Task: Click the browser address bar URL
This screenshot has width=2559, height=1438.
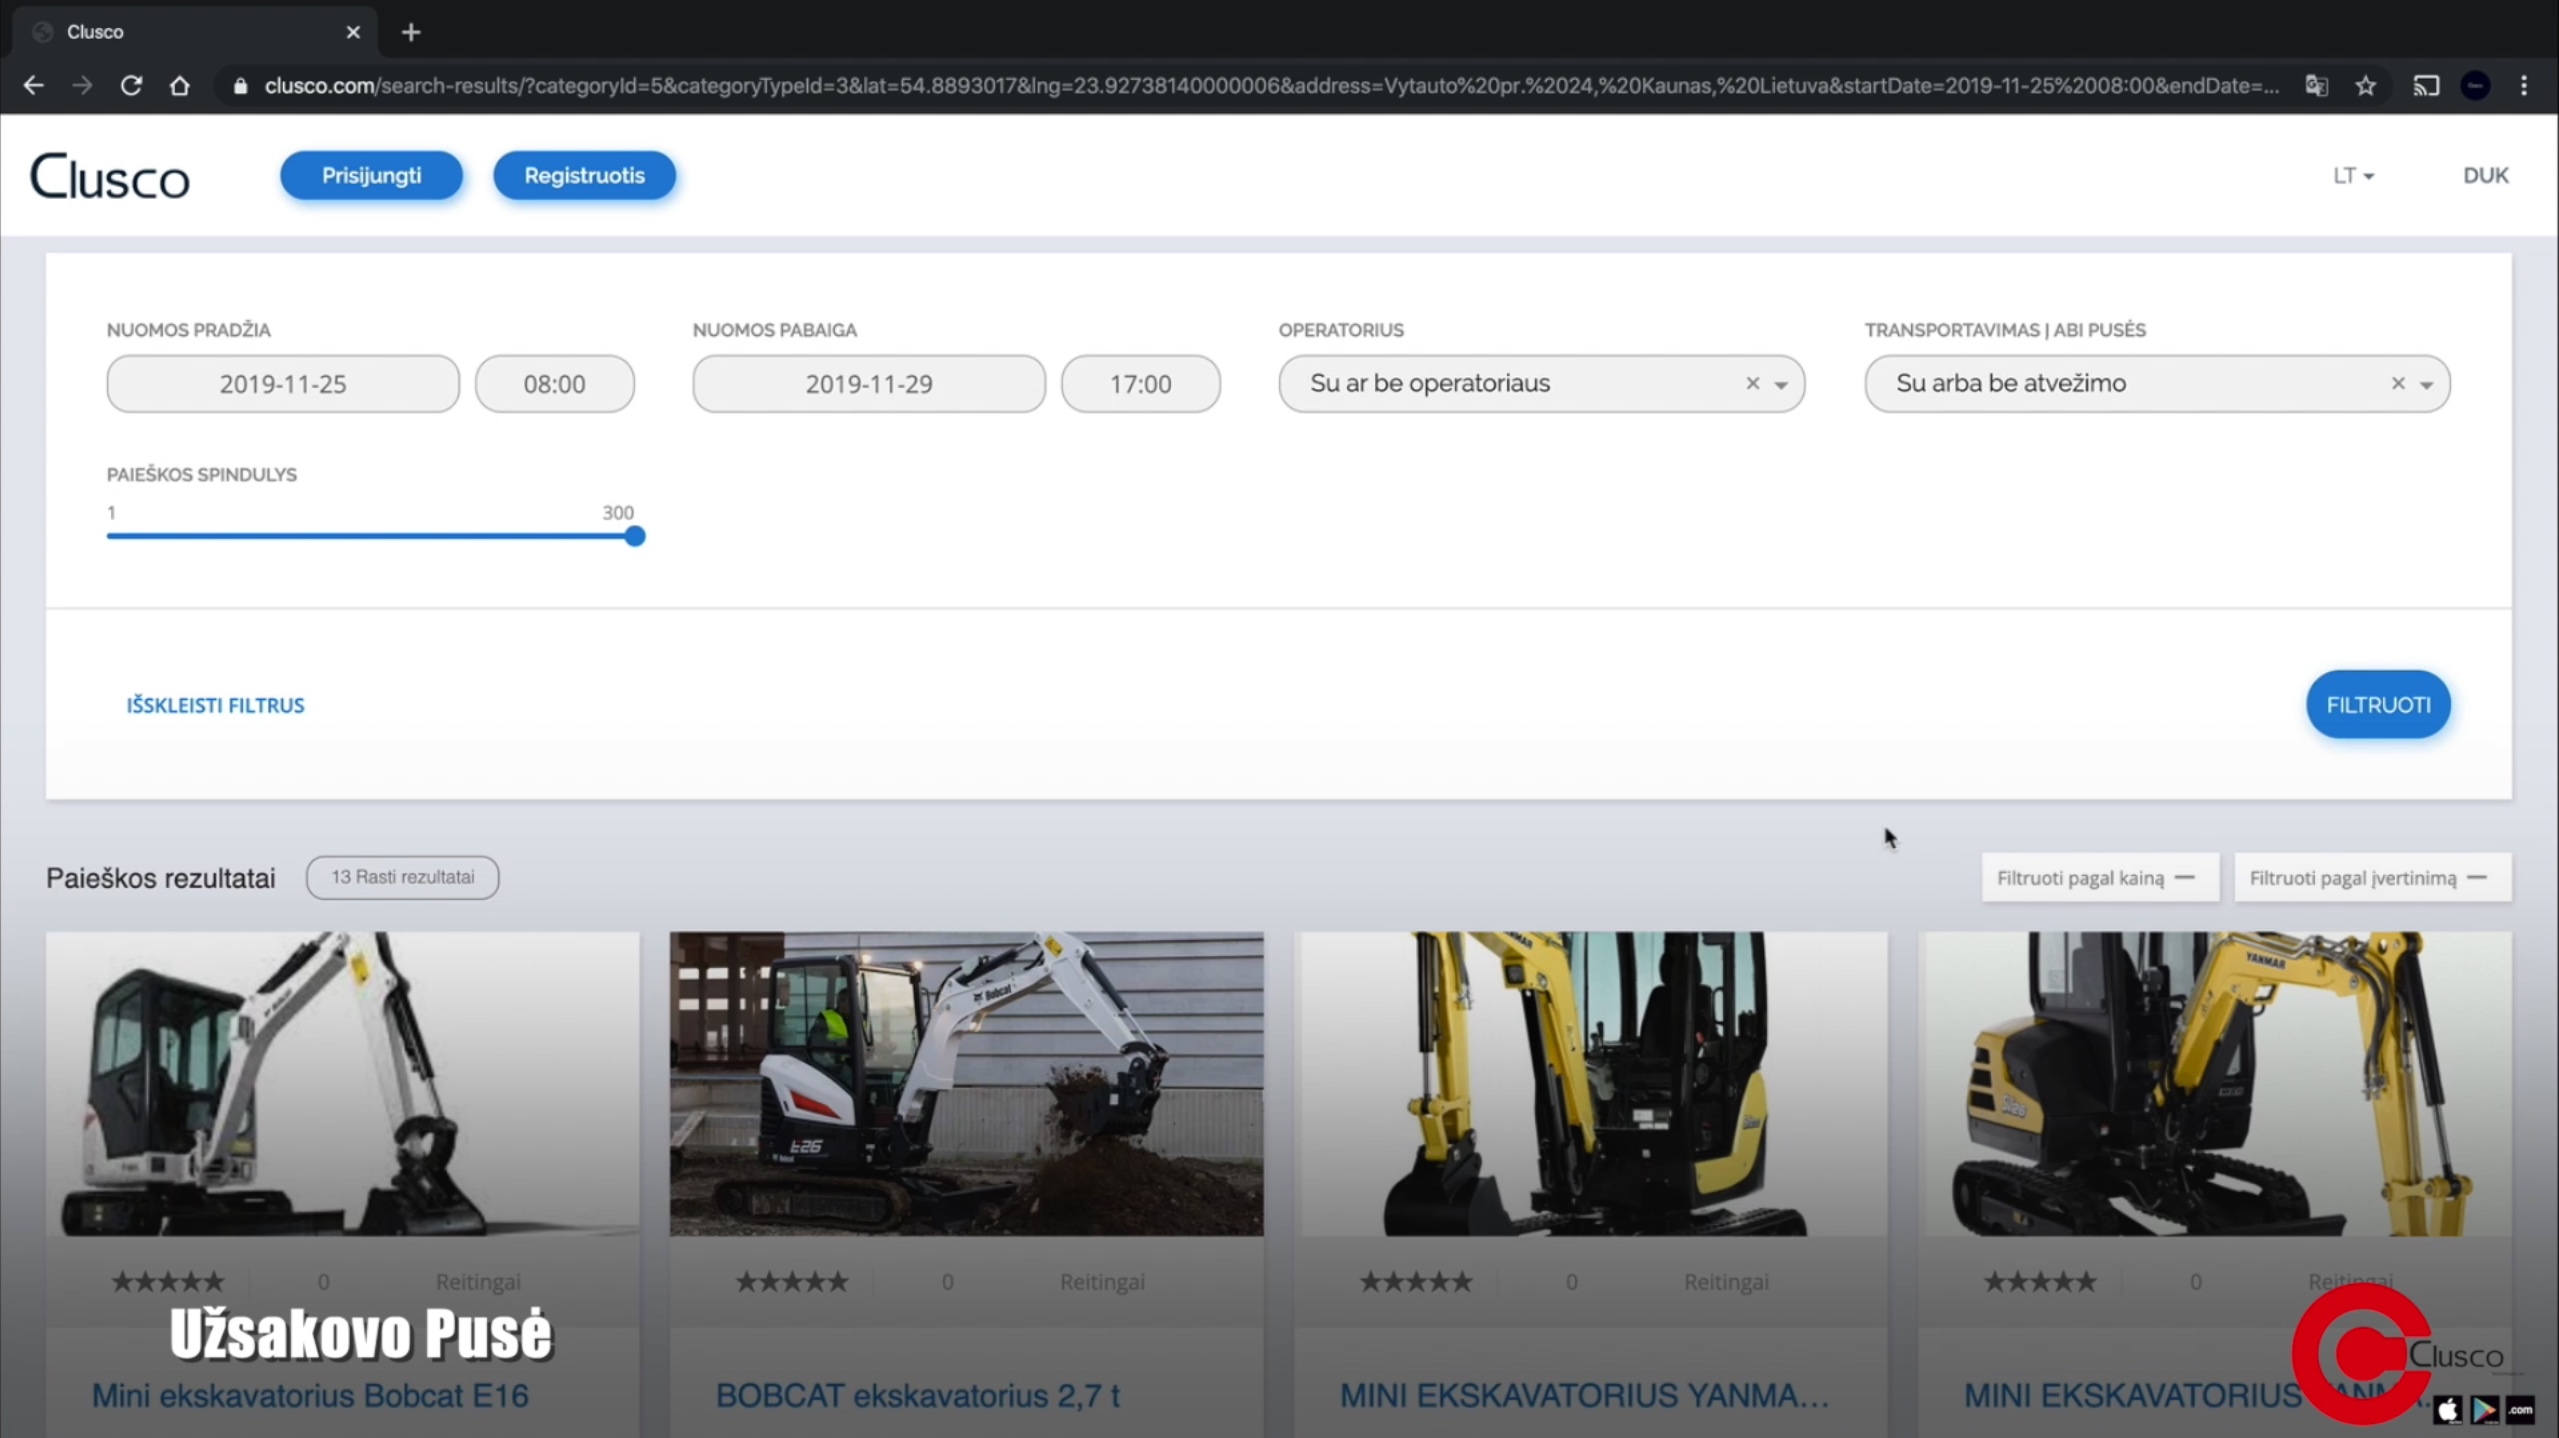Action: (1270, 86)
